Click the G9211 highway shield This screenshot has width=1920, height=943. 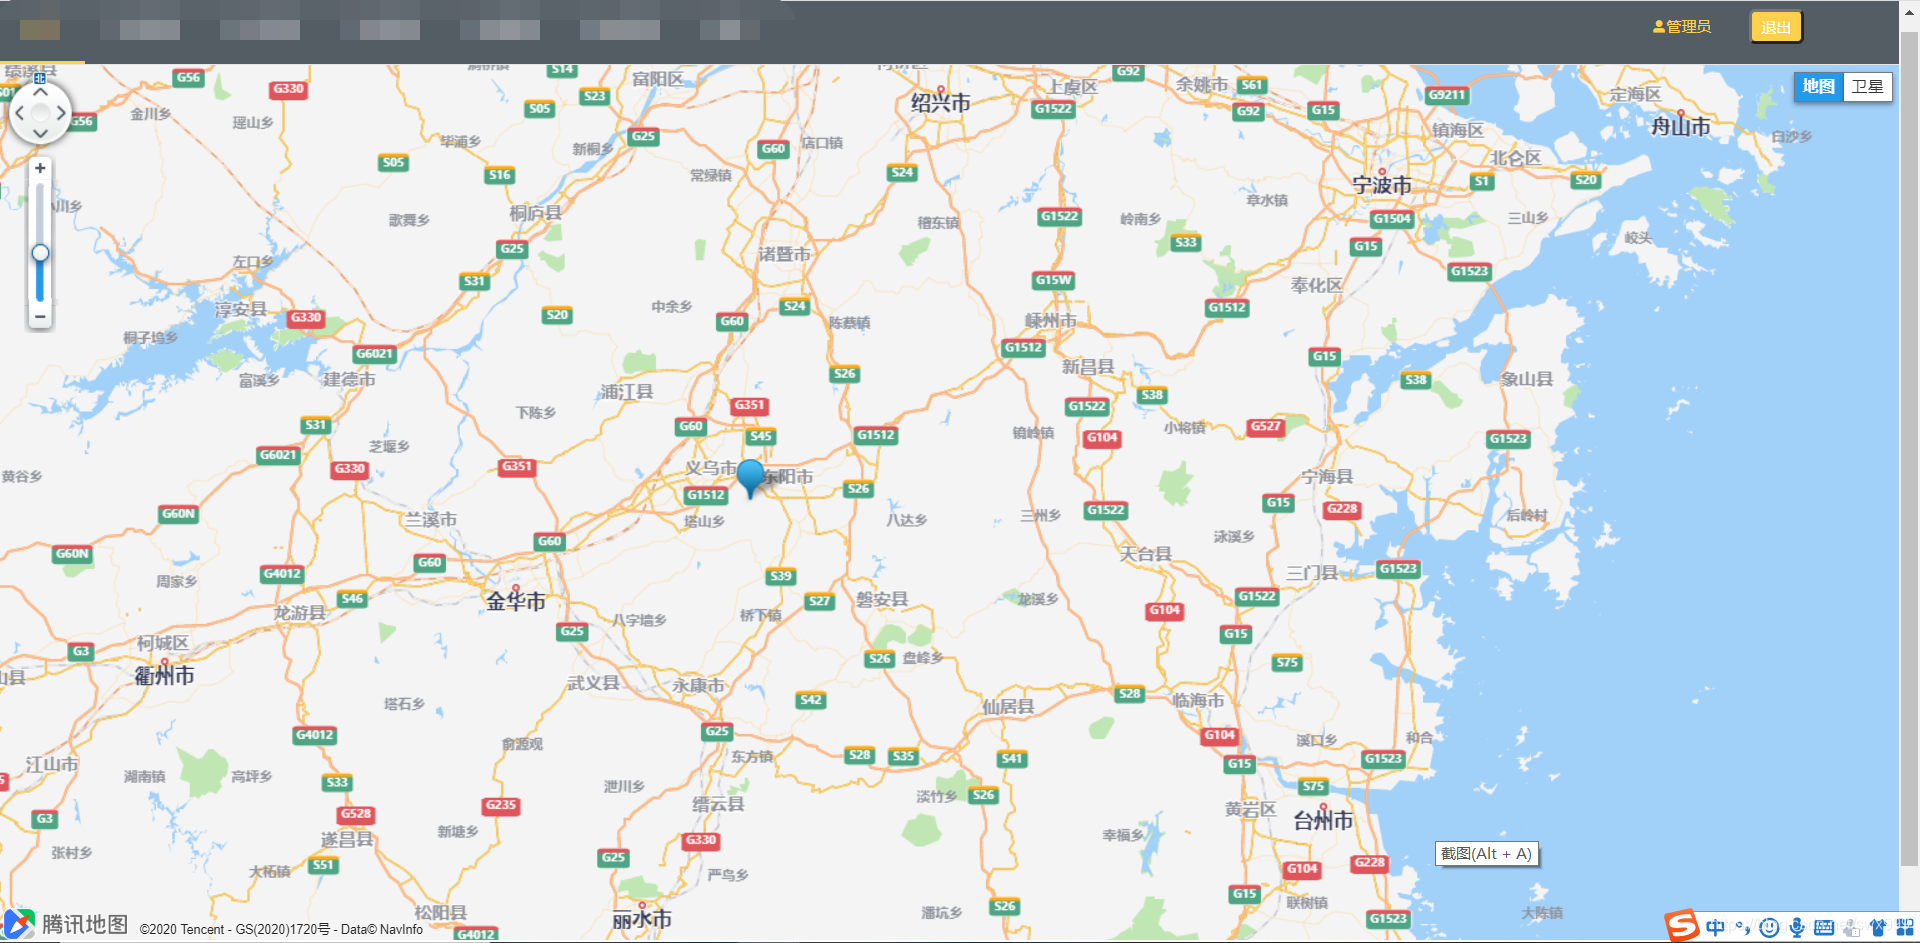(x=1447, y=95)
